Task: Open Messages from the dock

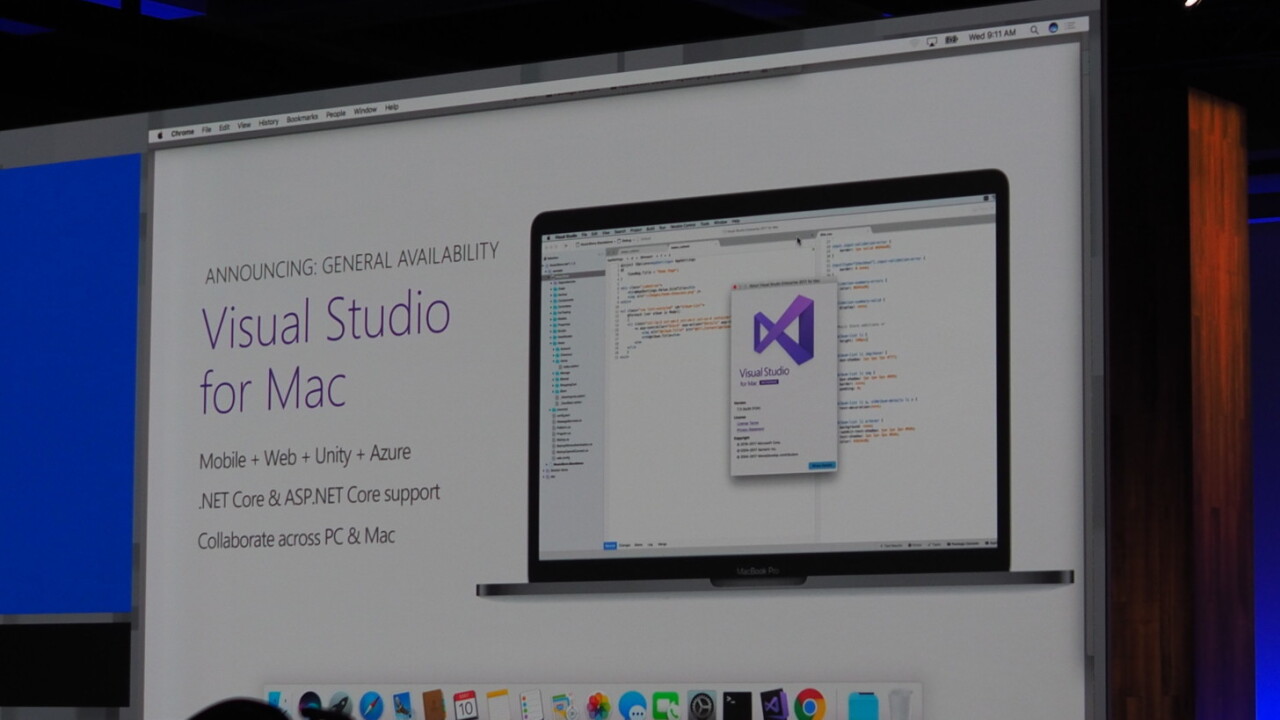Action: (632, 705)
